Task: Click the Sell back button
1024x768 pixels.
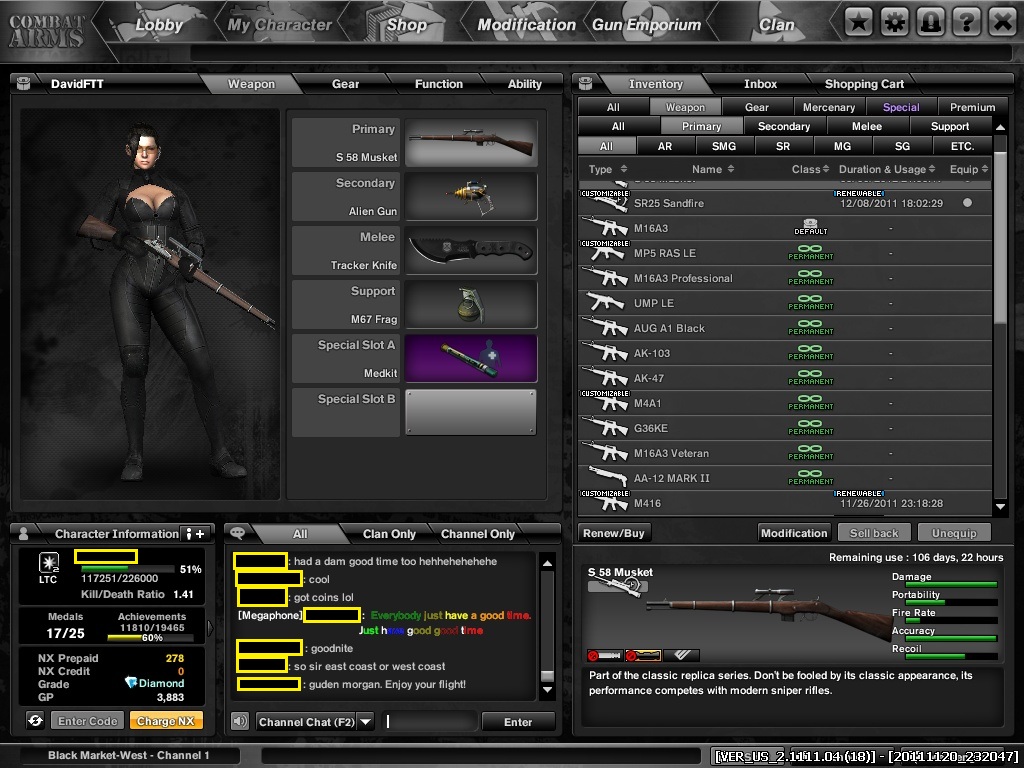Action: pyautogui.click(x=874, y=533)
